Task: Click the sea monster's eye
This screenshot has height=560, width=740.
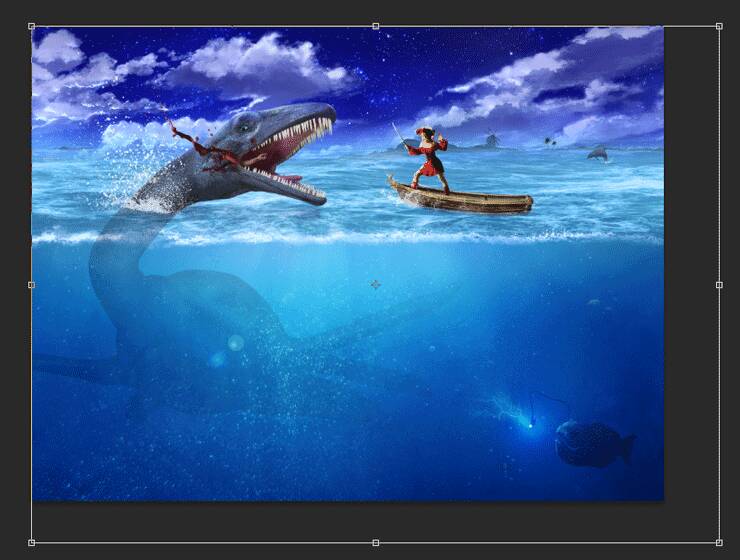Action: pos(247,128)
